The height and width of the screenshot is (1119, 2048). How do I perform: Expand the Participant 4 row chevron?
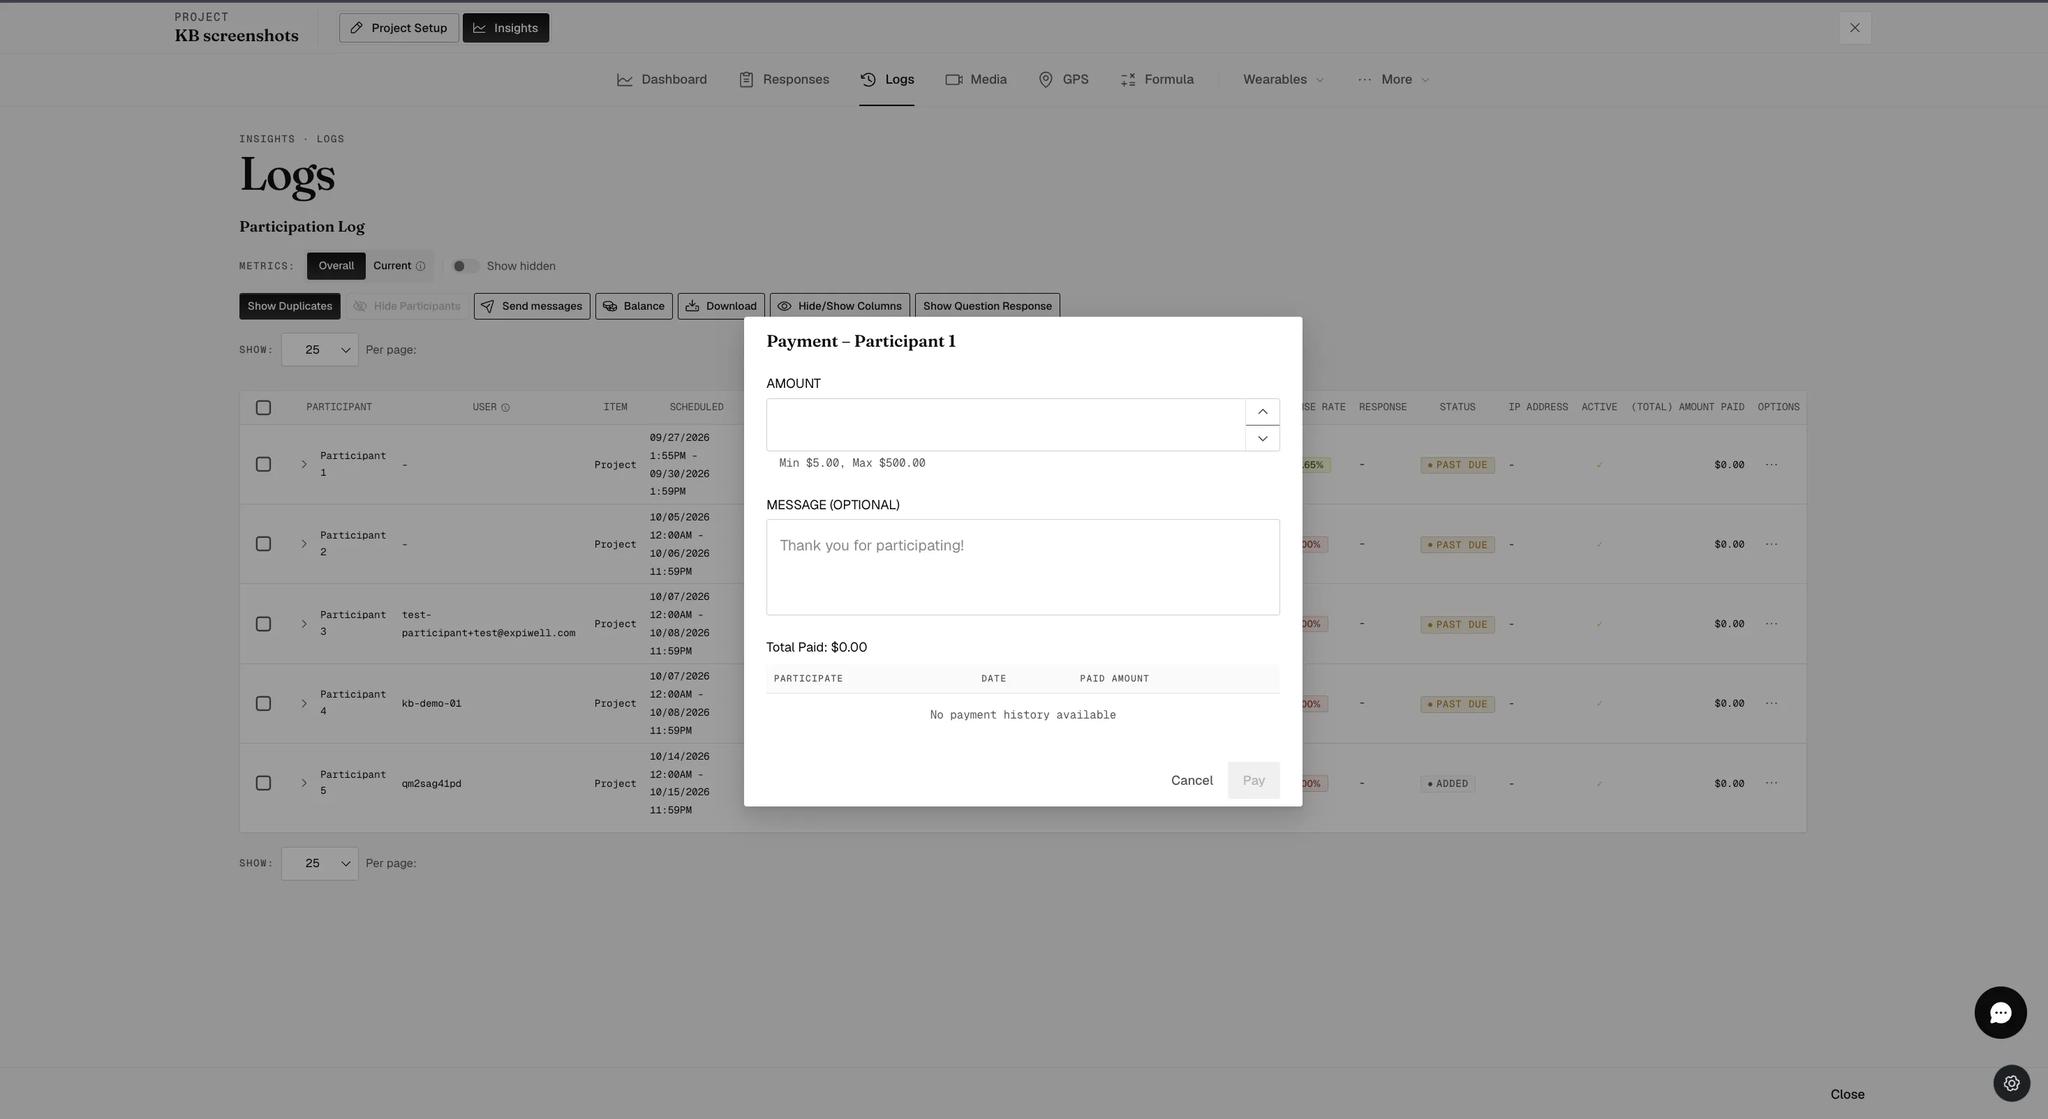pyautogui.click(x=304, y=704)
